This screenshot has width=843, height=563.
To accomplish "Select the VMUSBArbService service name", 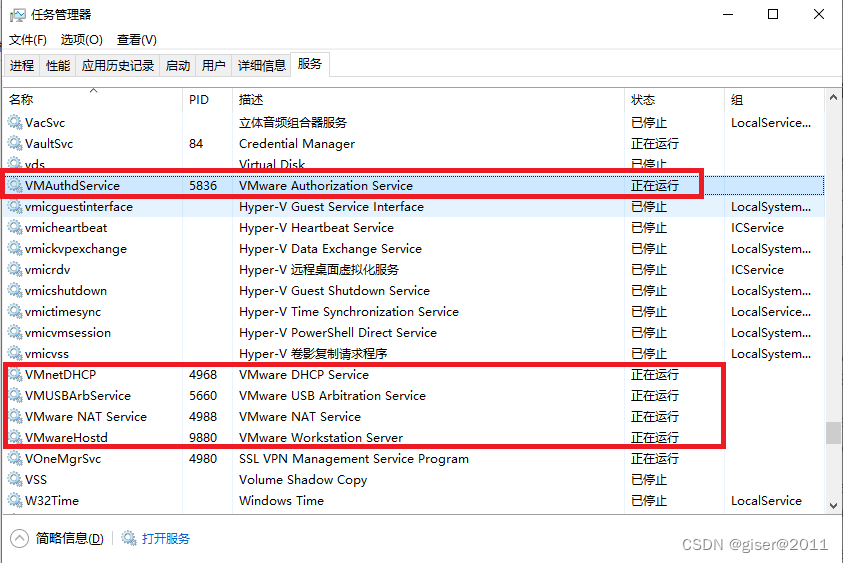I will click(78, 395).
